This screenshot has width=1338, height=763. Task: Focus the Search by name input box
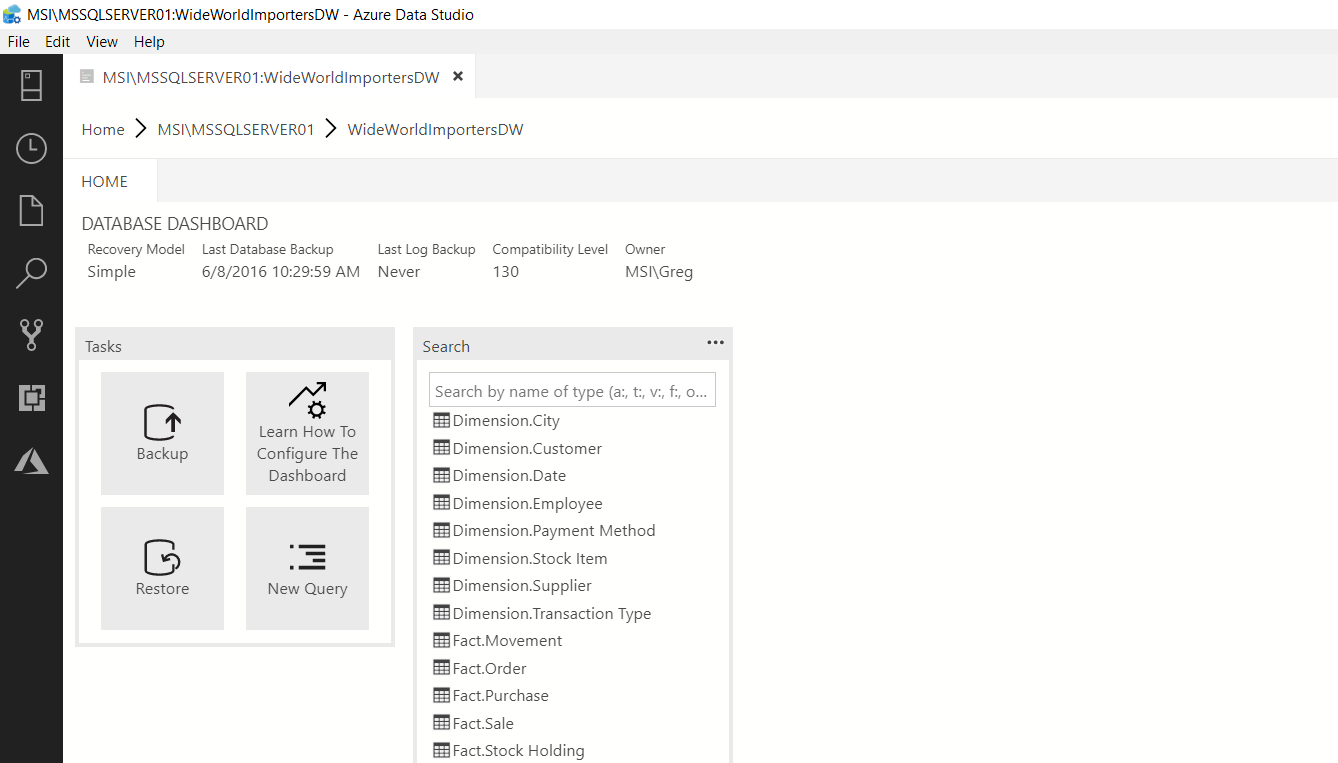(x=572, y=391)
